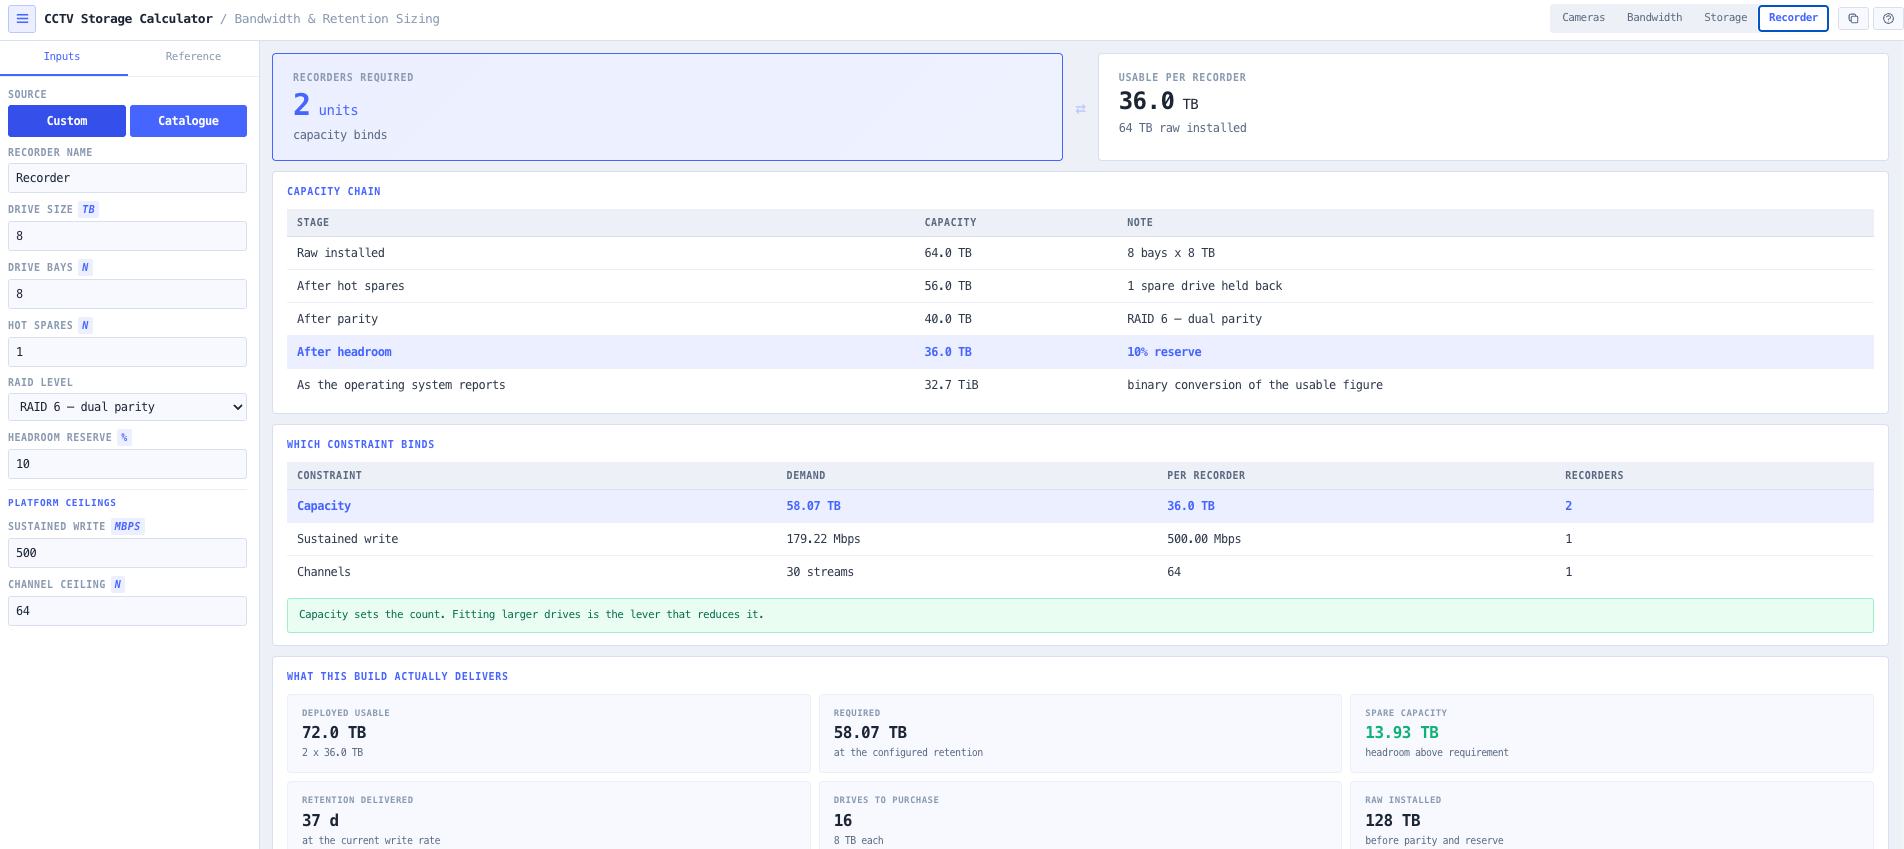Switch to the Bandwidth tab
The image size is (1904, 849).
pos(1654,18)
